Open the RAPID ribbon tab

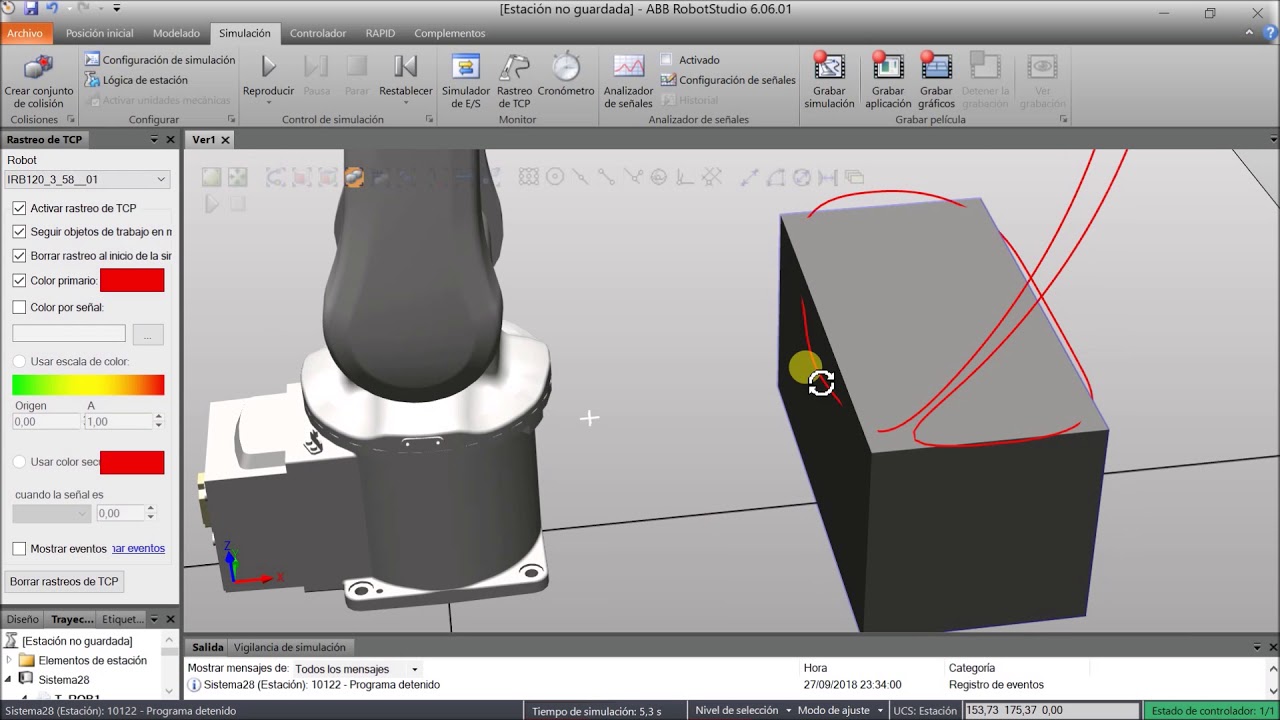point(380,33)
